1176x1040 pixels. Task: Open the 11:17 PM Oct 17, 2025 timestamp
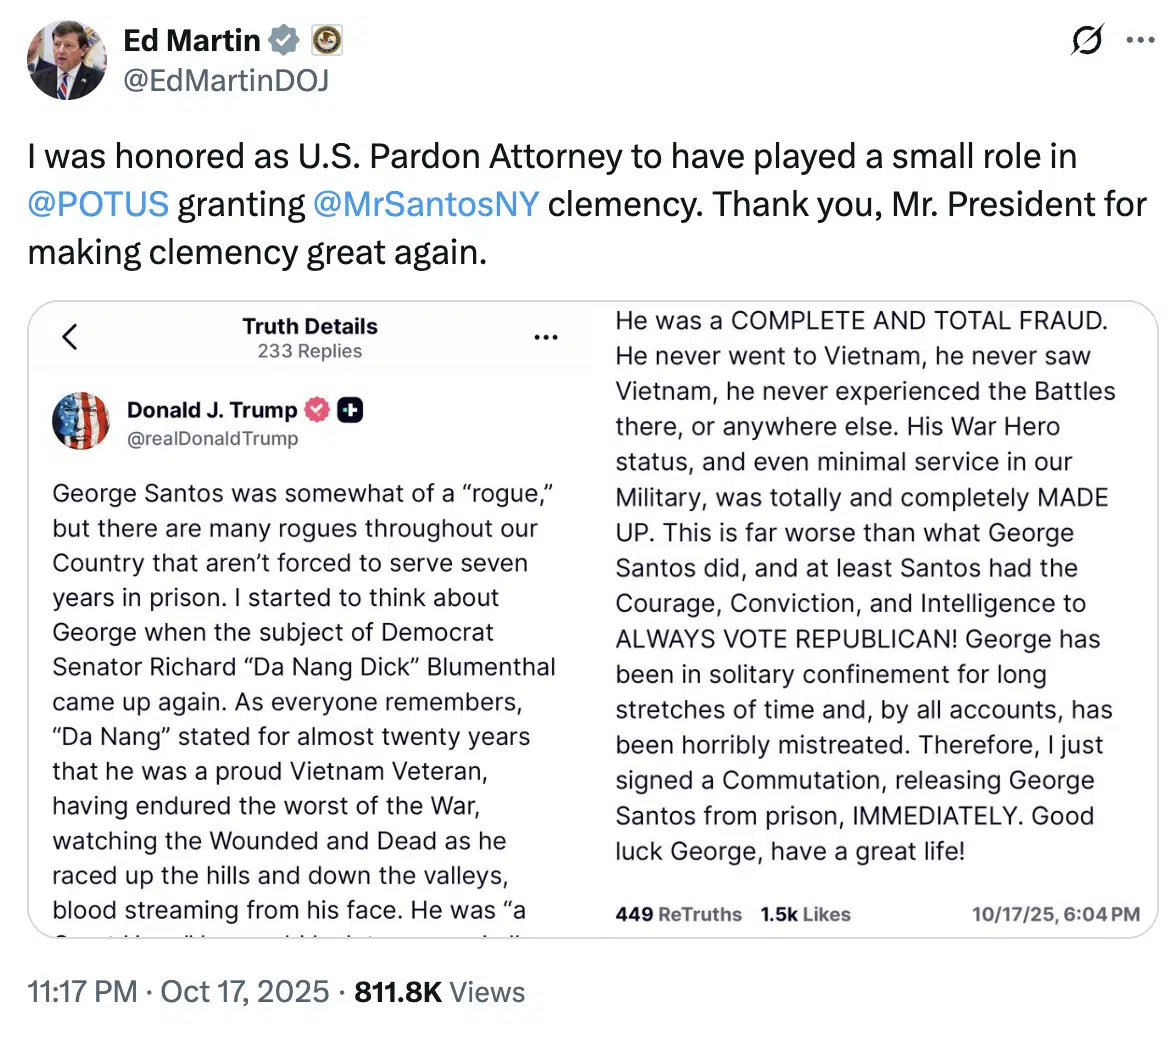click(x=178, y=992)
